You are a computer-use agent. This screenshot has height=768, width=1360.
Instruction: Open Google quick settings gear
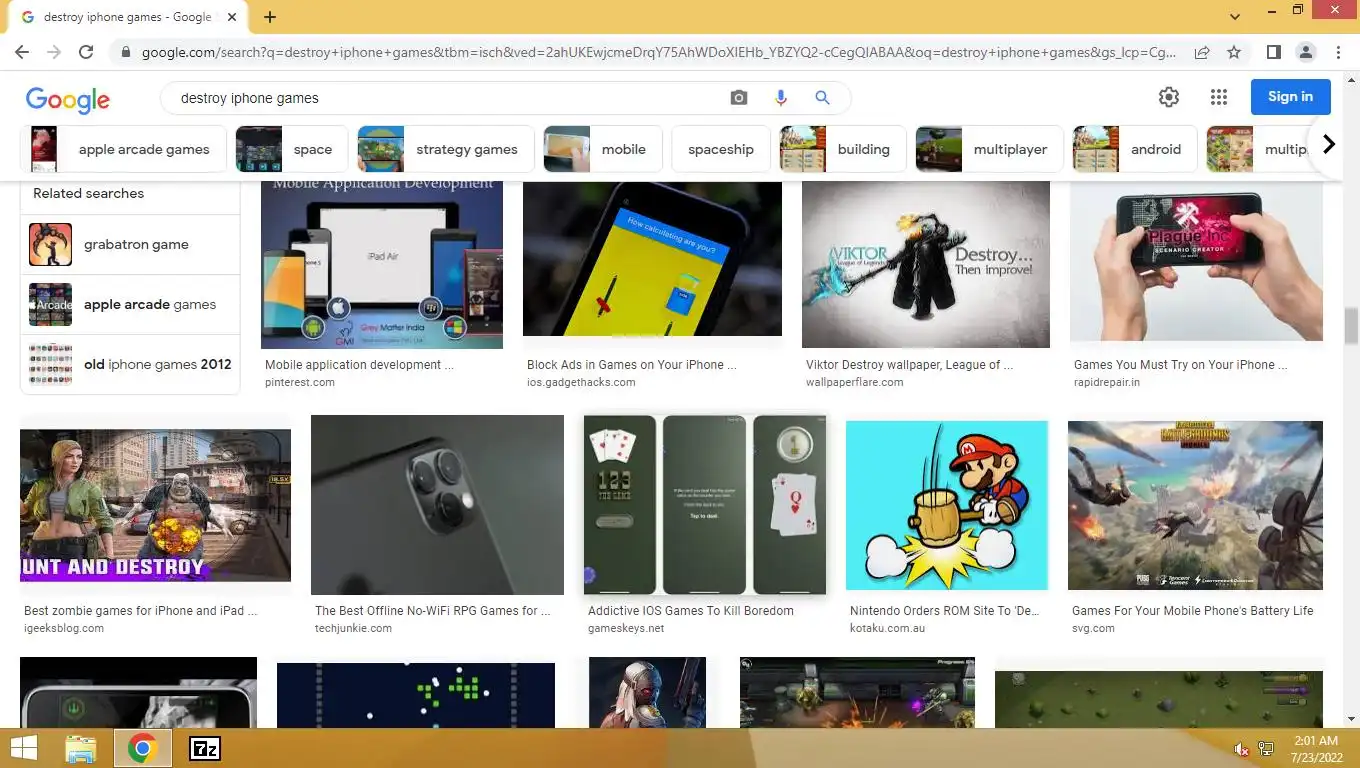coord(1169,97)
